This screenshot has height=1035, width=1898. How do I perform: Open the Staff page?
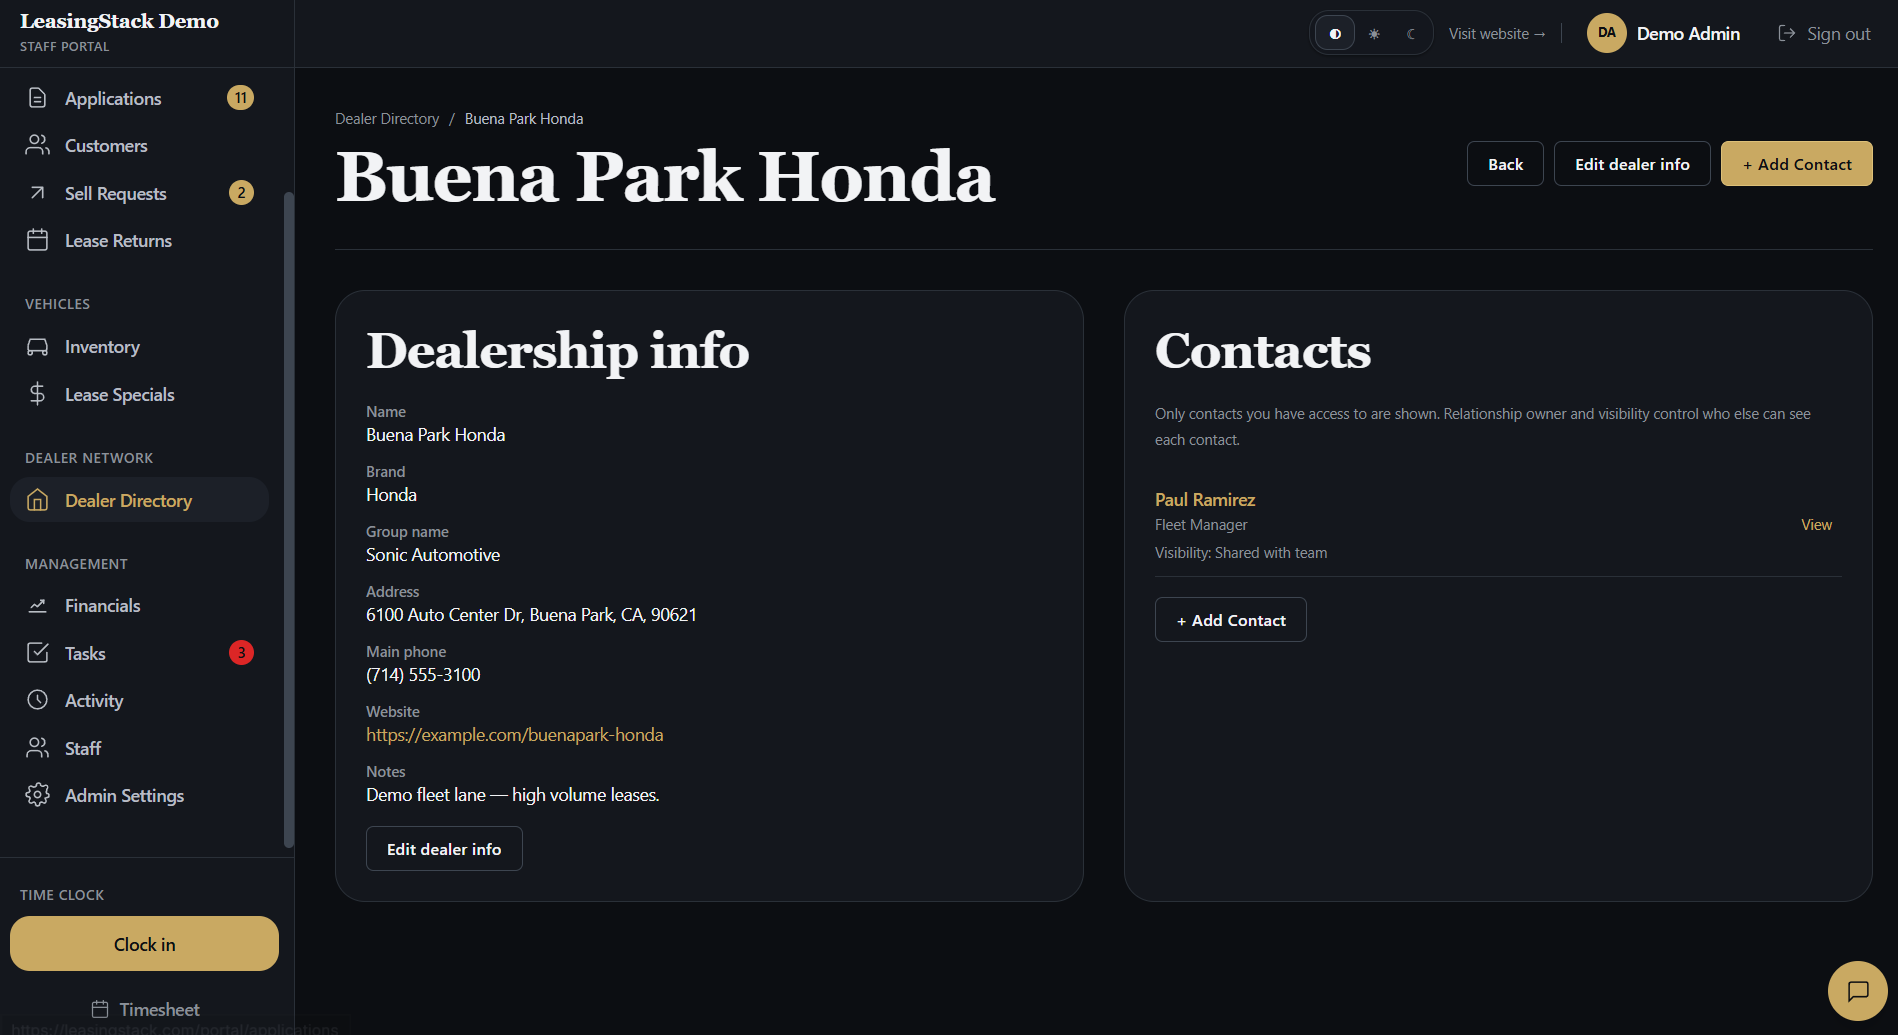pyautogui.click(x=140, y=748)
